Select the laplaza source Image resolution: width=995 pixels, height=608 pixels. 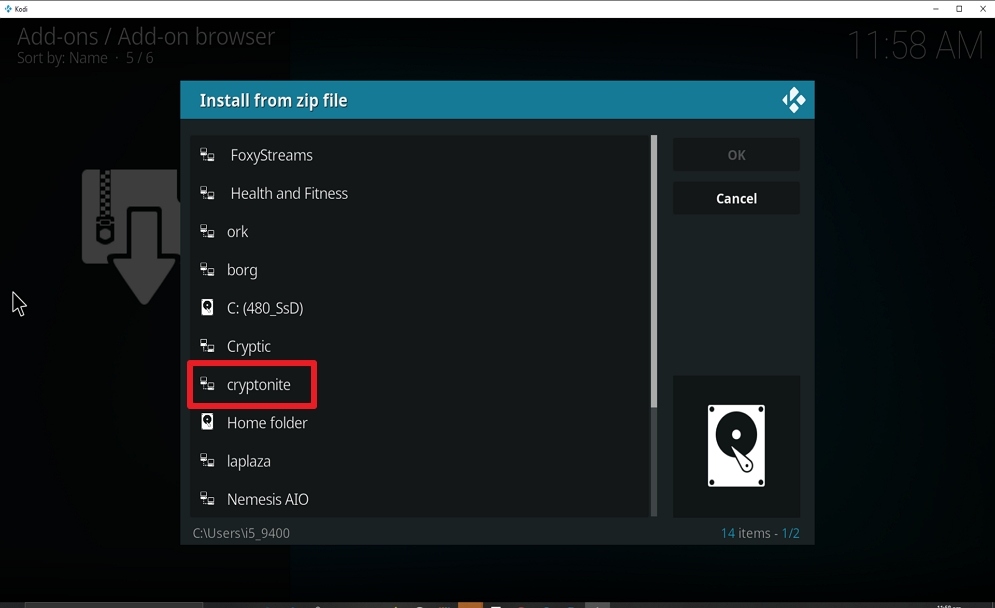pyautogui.click(x=420, y=461)
